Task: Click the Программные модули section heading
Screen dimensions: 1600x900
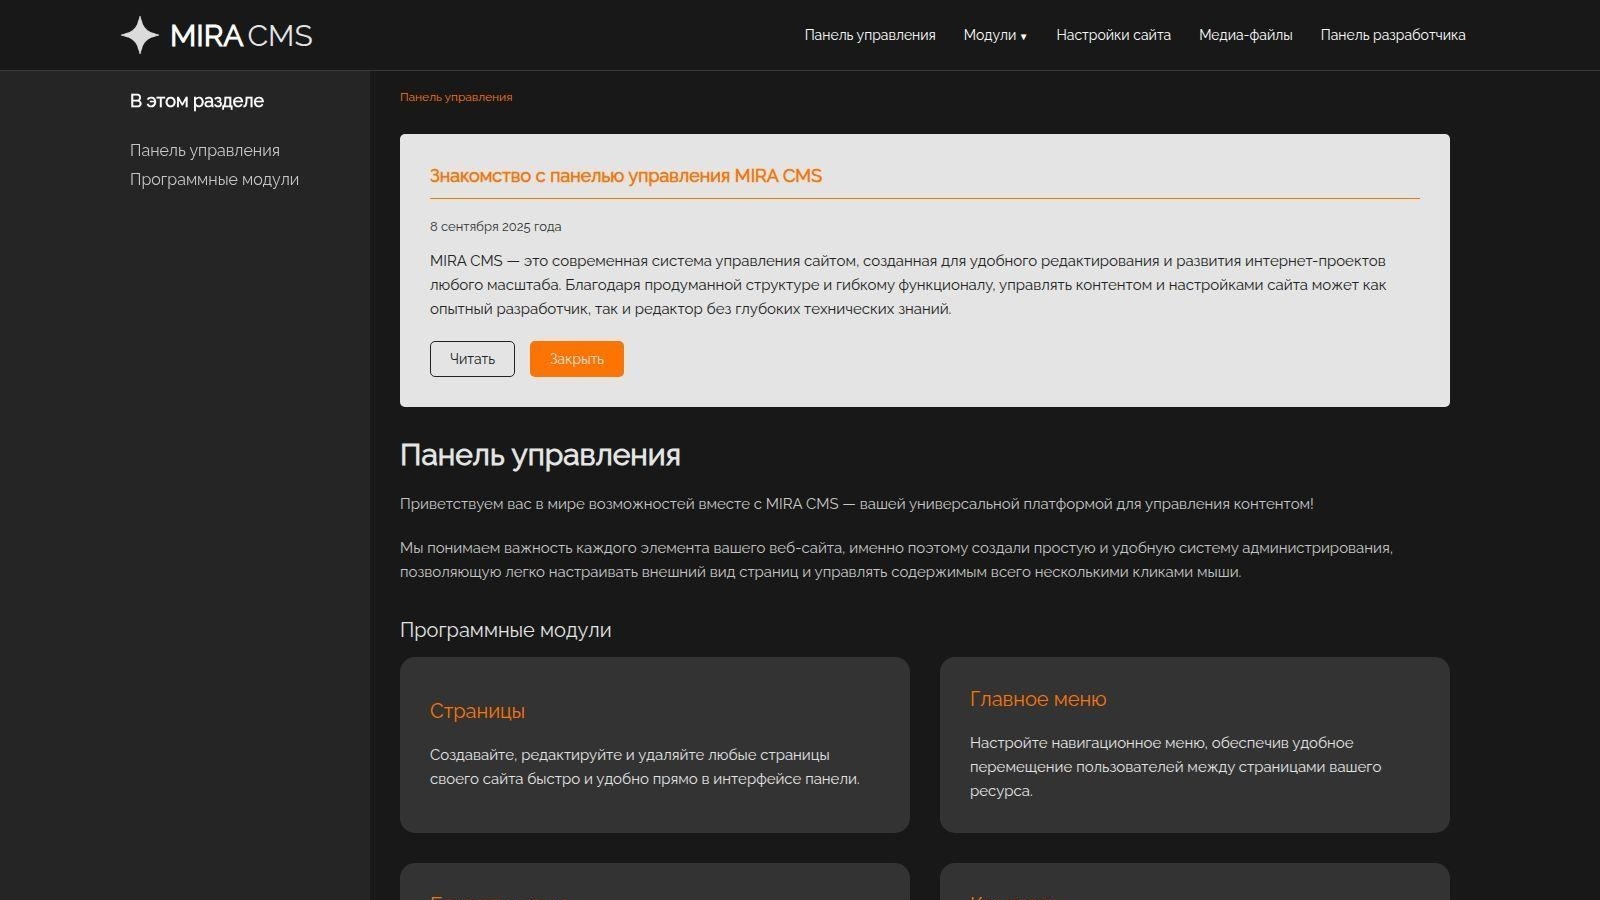Action: click(x=505, y=630)
